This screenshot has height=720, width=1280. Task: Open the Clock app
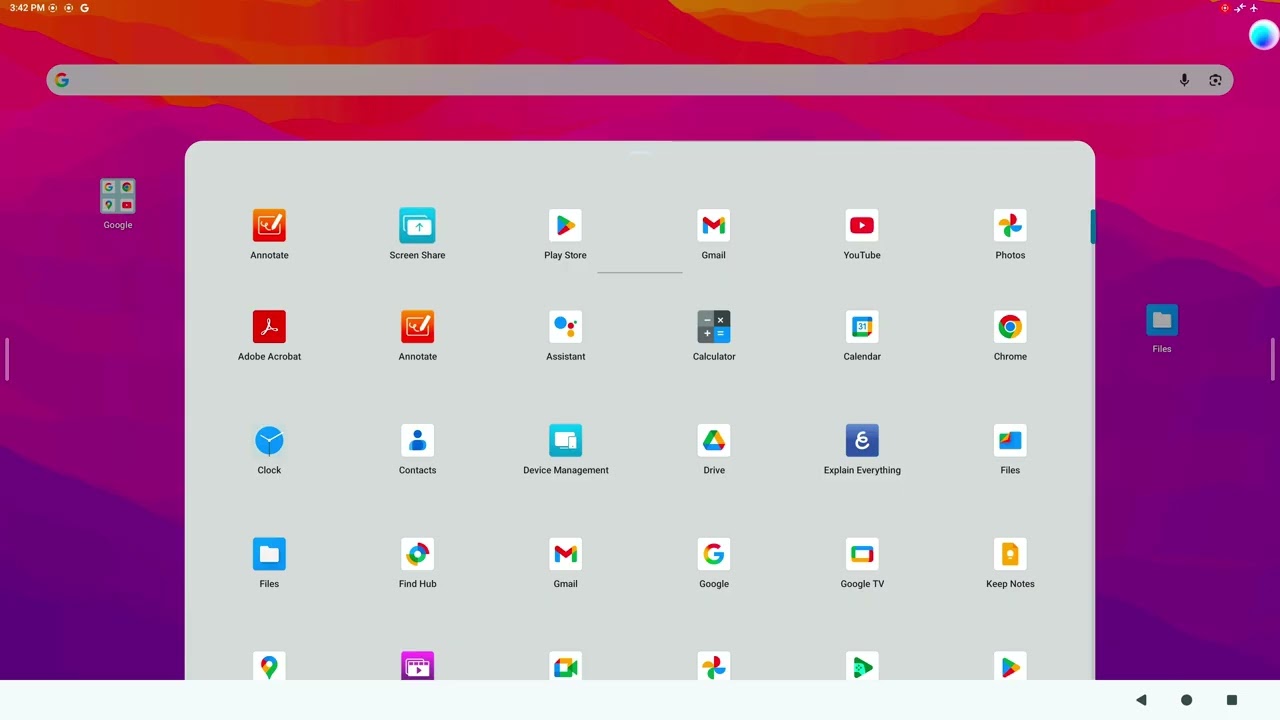269,441
